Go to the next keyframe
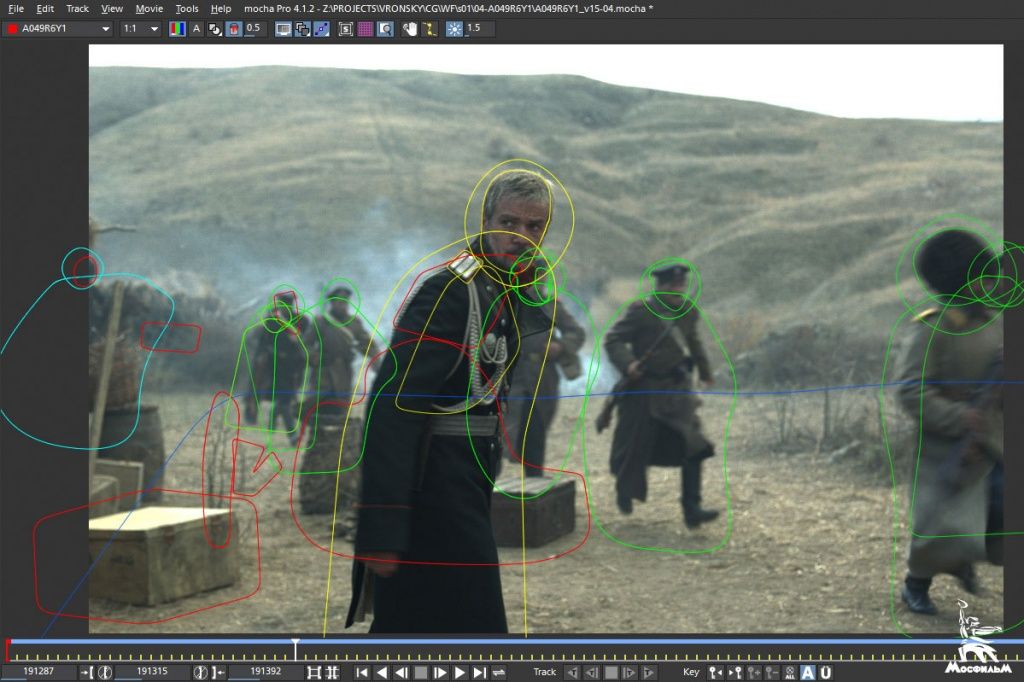The width and height of the screenshot is (1024, 682). coord(735,672)
